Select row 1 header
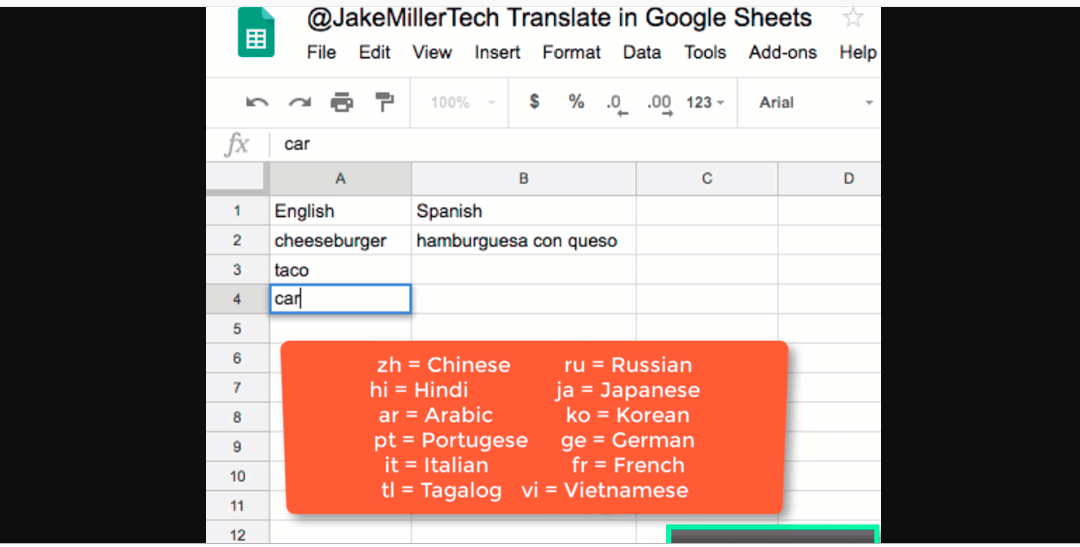Screen dimensions: 1080x547 pyautogui.click(x=238, y=211)
